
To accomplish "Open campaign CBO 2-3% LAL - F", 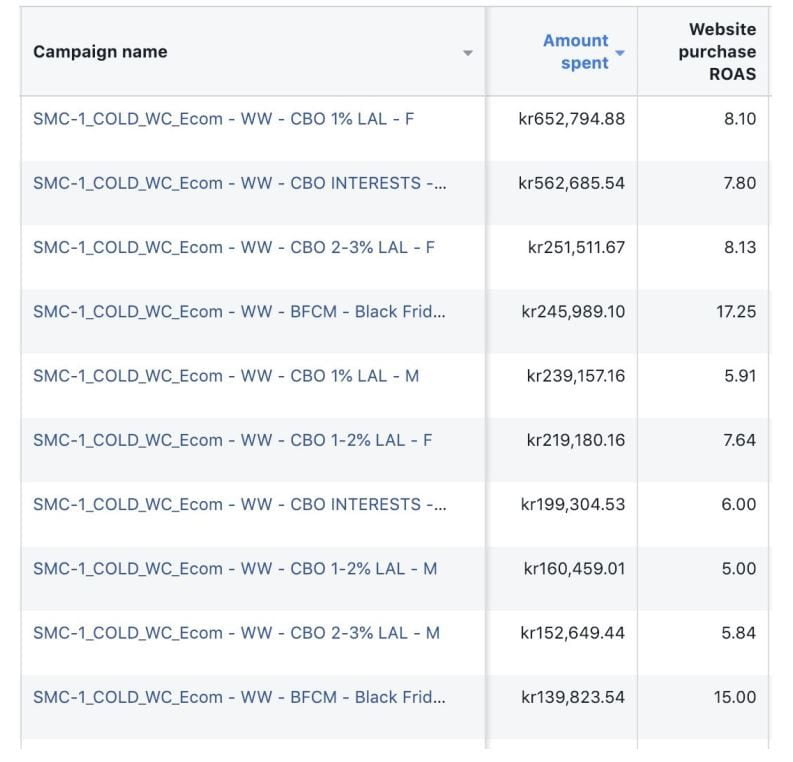I will tap(234, 247).
